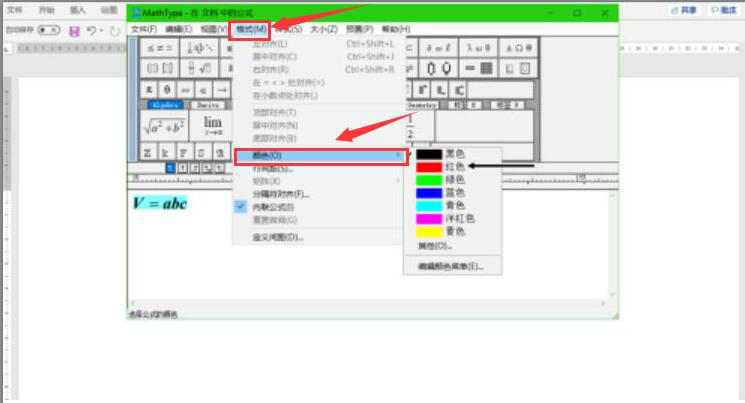
Task: Insert the right arrow symbol from small bar
Action: coord(221,89)
